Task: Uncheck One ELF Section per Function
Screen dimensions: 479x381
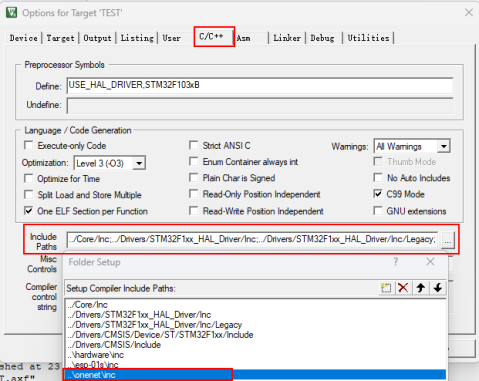Action: [x=29, y=211]
